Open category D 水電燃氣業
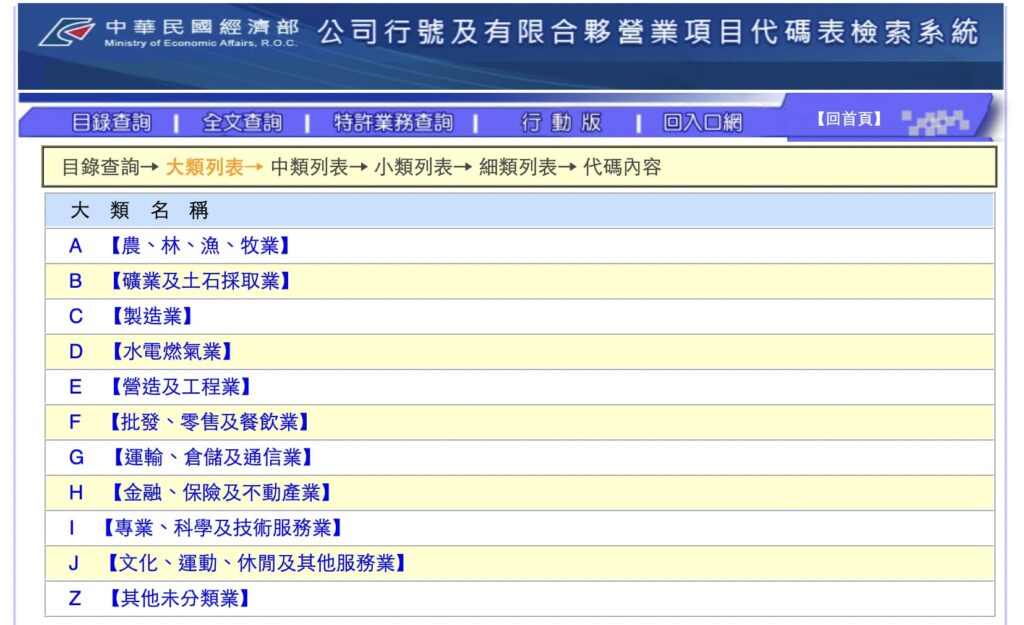This screenshot has height=625, width=1024. (x=168, y=352)
